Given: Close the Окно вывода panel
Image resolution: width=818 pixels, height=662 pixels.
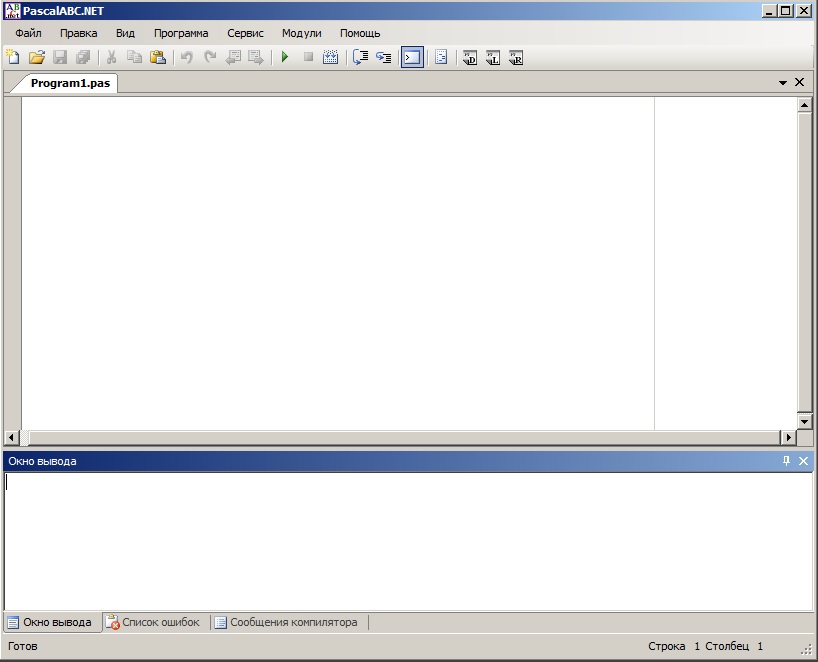Looking at the screenshot, I should click(x=803, y=461).
